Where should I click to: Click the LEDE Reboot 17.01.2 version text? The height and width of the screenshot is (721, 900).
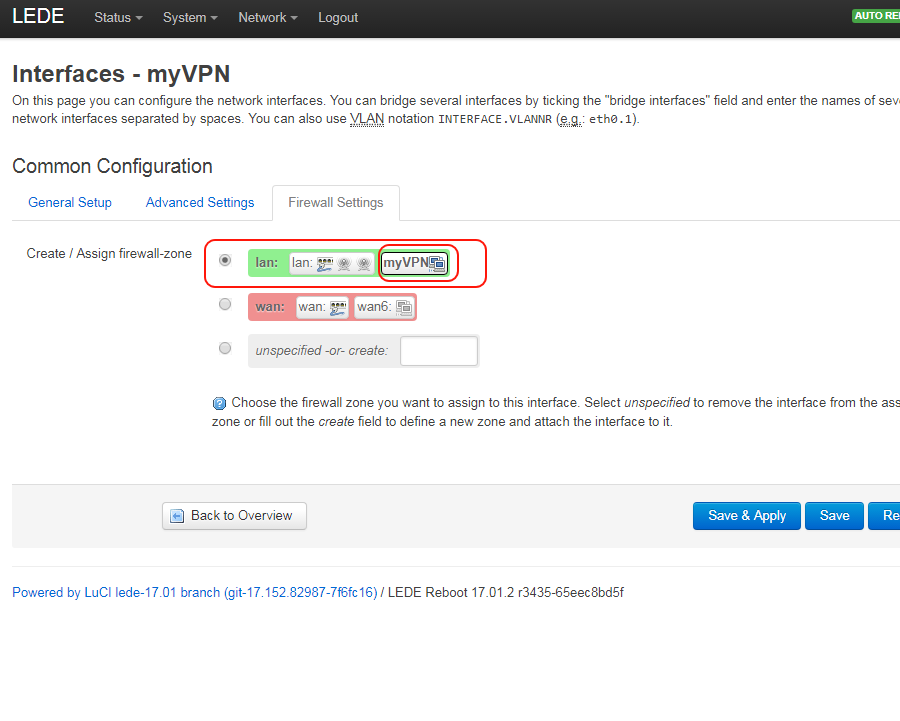tap(506, 592)
